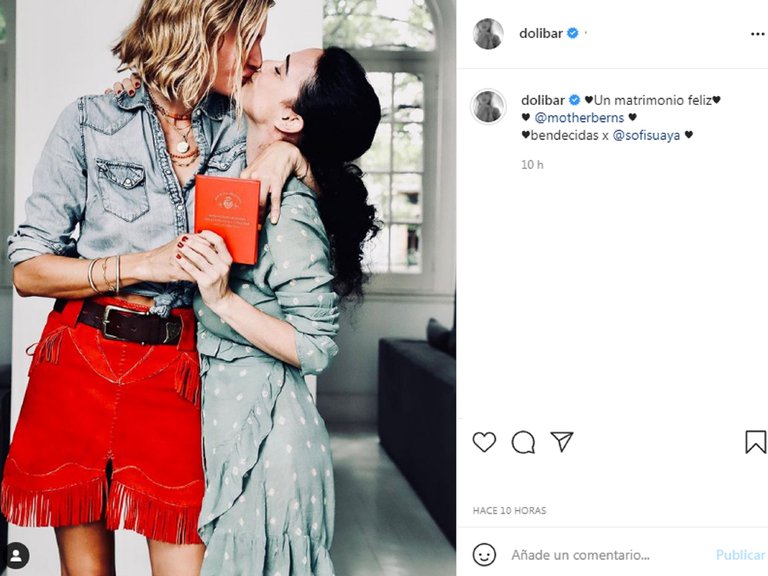Click the 10 h timestamp under caption
The height and width of the screenshot is (576, 768).
[x=532, y=165]
